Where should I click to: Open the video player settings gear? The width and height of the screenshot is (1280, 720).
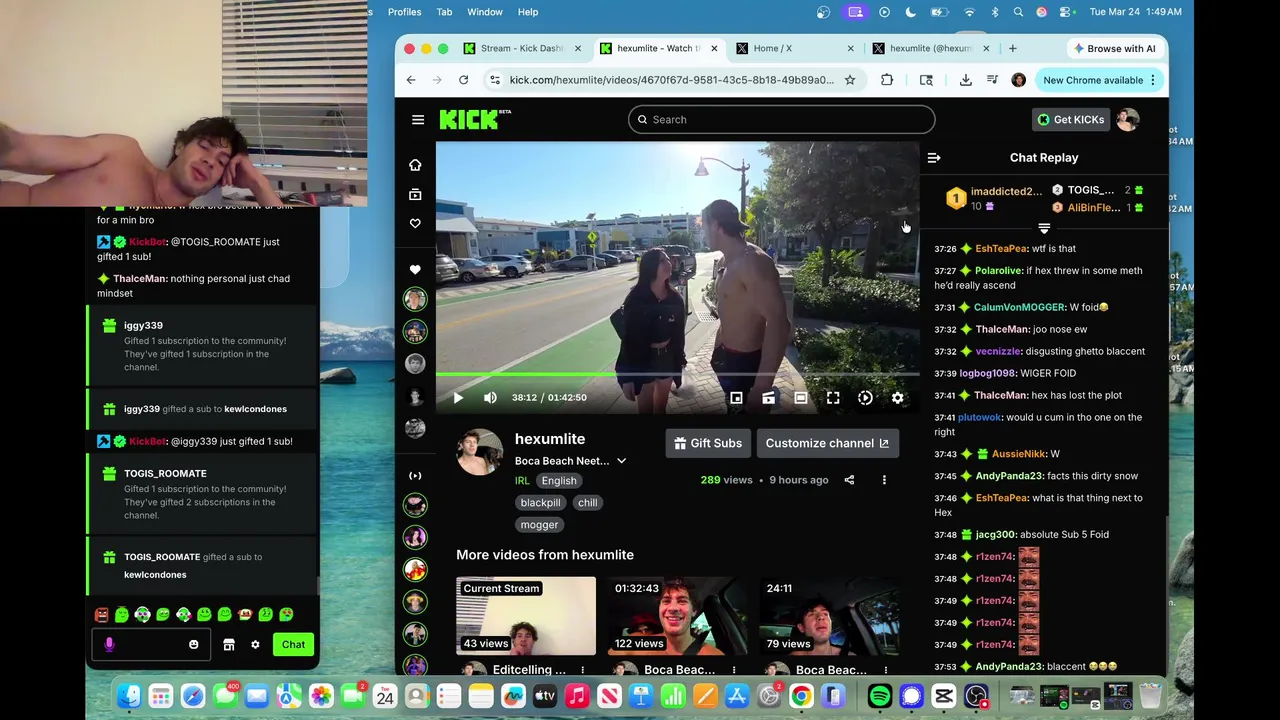(898, 398)
